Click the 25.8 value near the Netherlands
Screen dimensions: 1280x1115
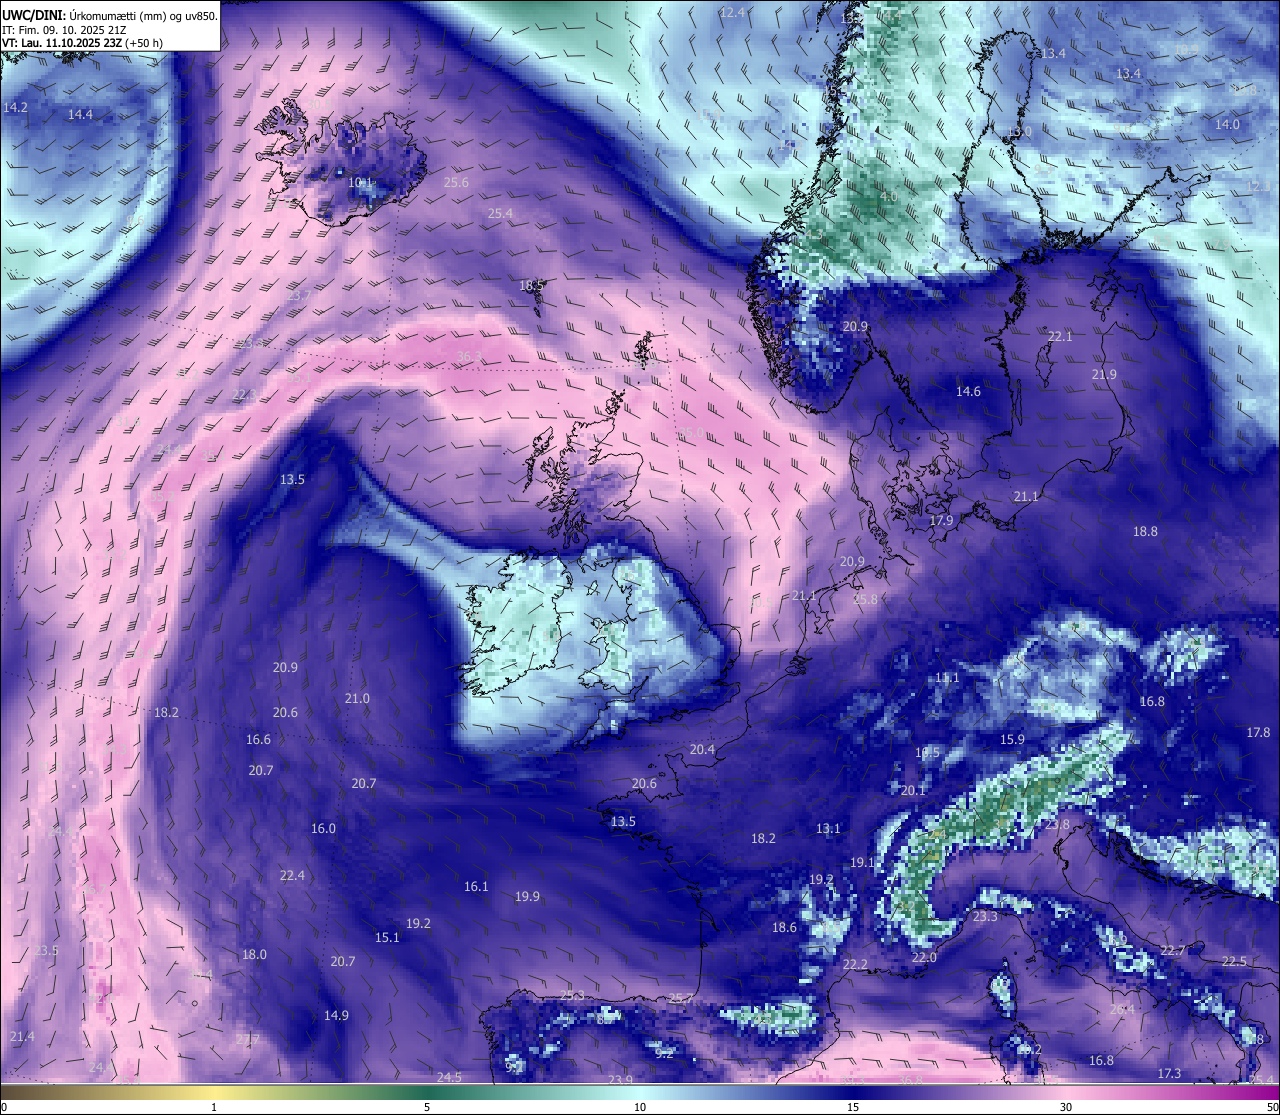pos(865,600)
